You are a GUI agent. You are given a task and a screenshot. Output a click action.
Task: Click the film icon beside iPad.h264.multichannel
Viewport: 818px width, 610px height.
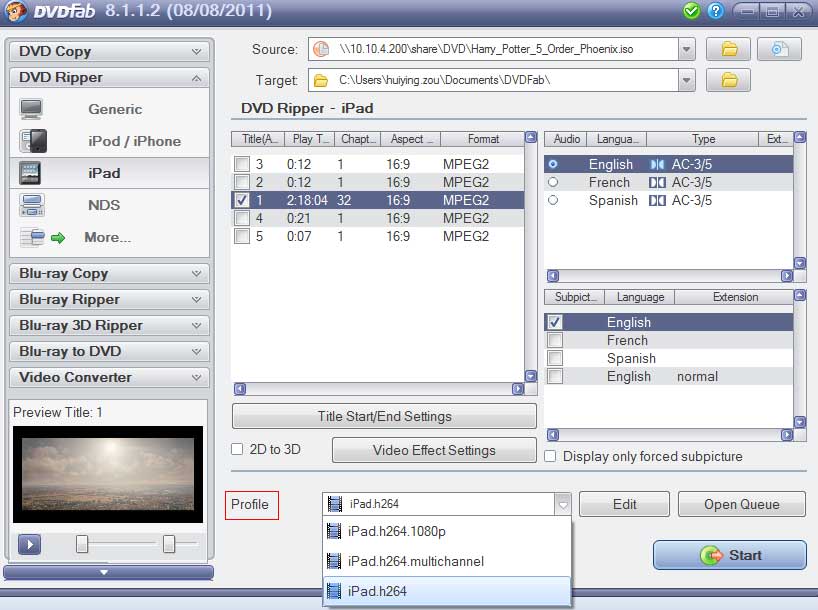pos(334,561)
